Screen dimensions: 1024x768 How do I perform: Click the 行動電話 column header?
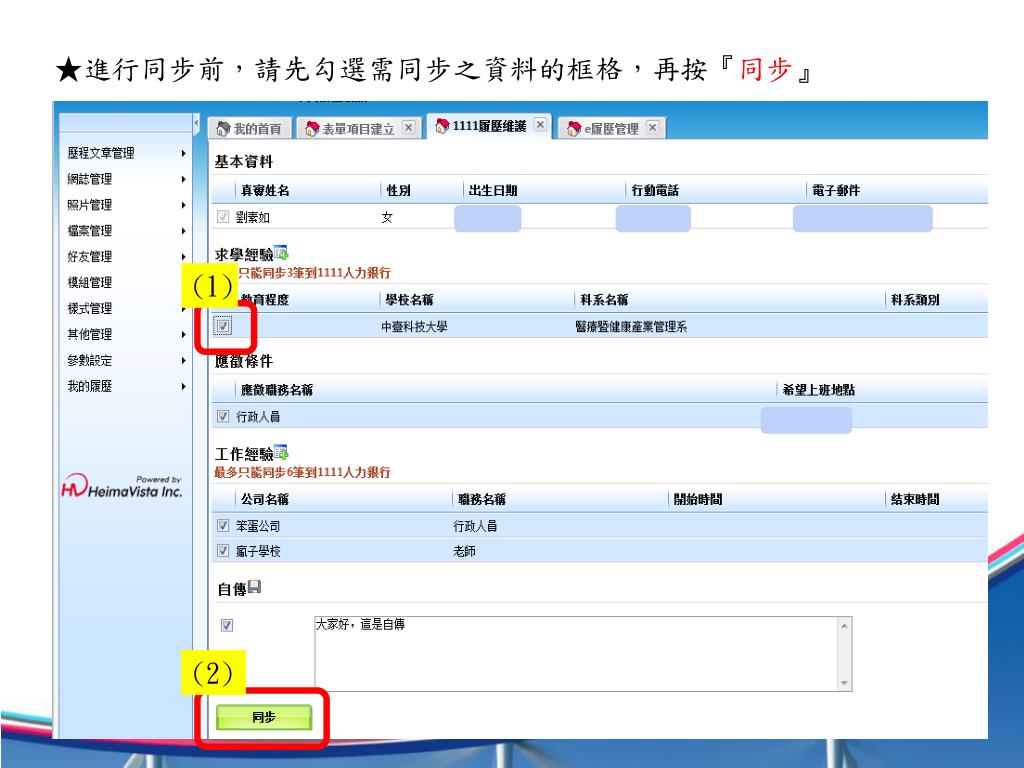tap(655, 190)
